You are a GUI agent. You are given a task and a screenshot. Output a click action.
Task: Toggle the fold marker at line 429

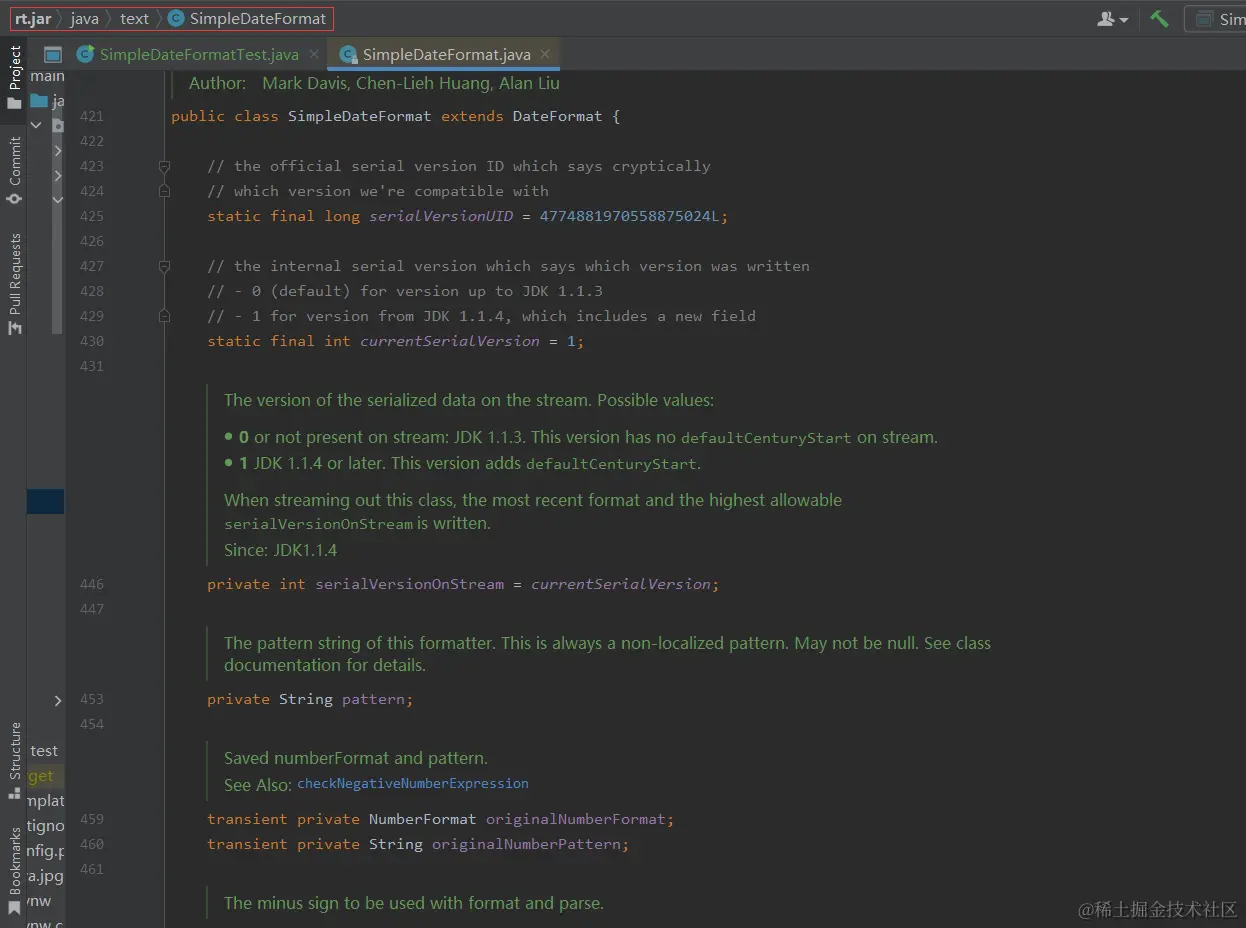click(164, 316)
